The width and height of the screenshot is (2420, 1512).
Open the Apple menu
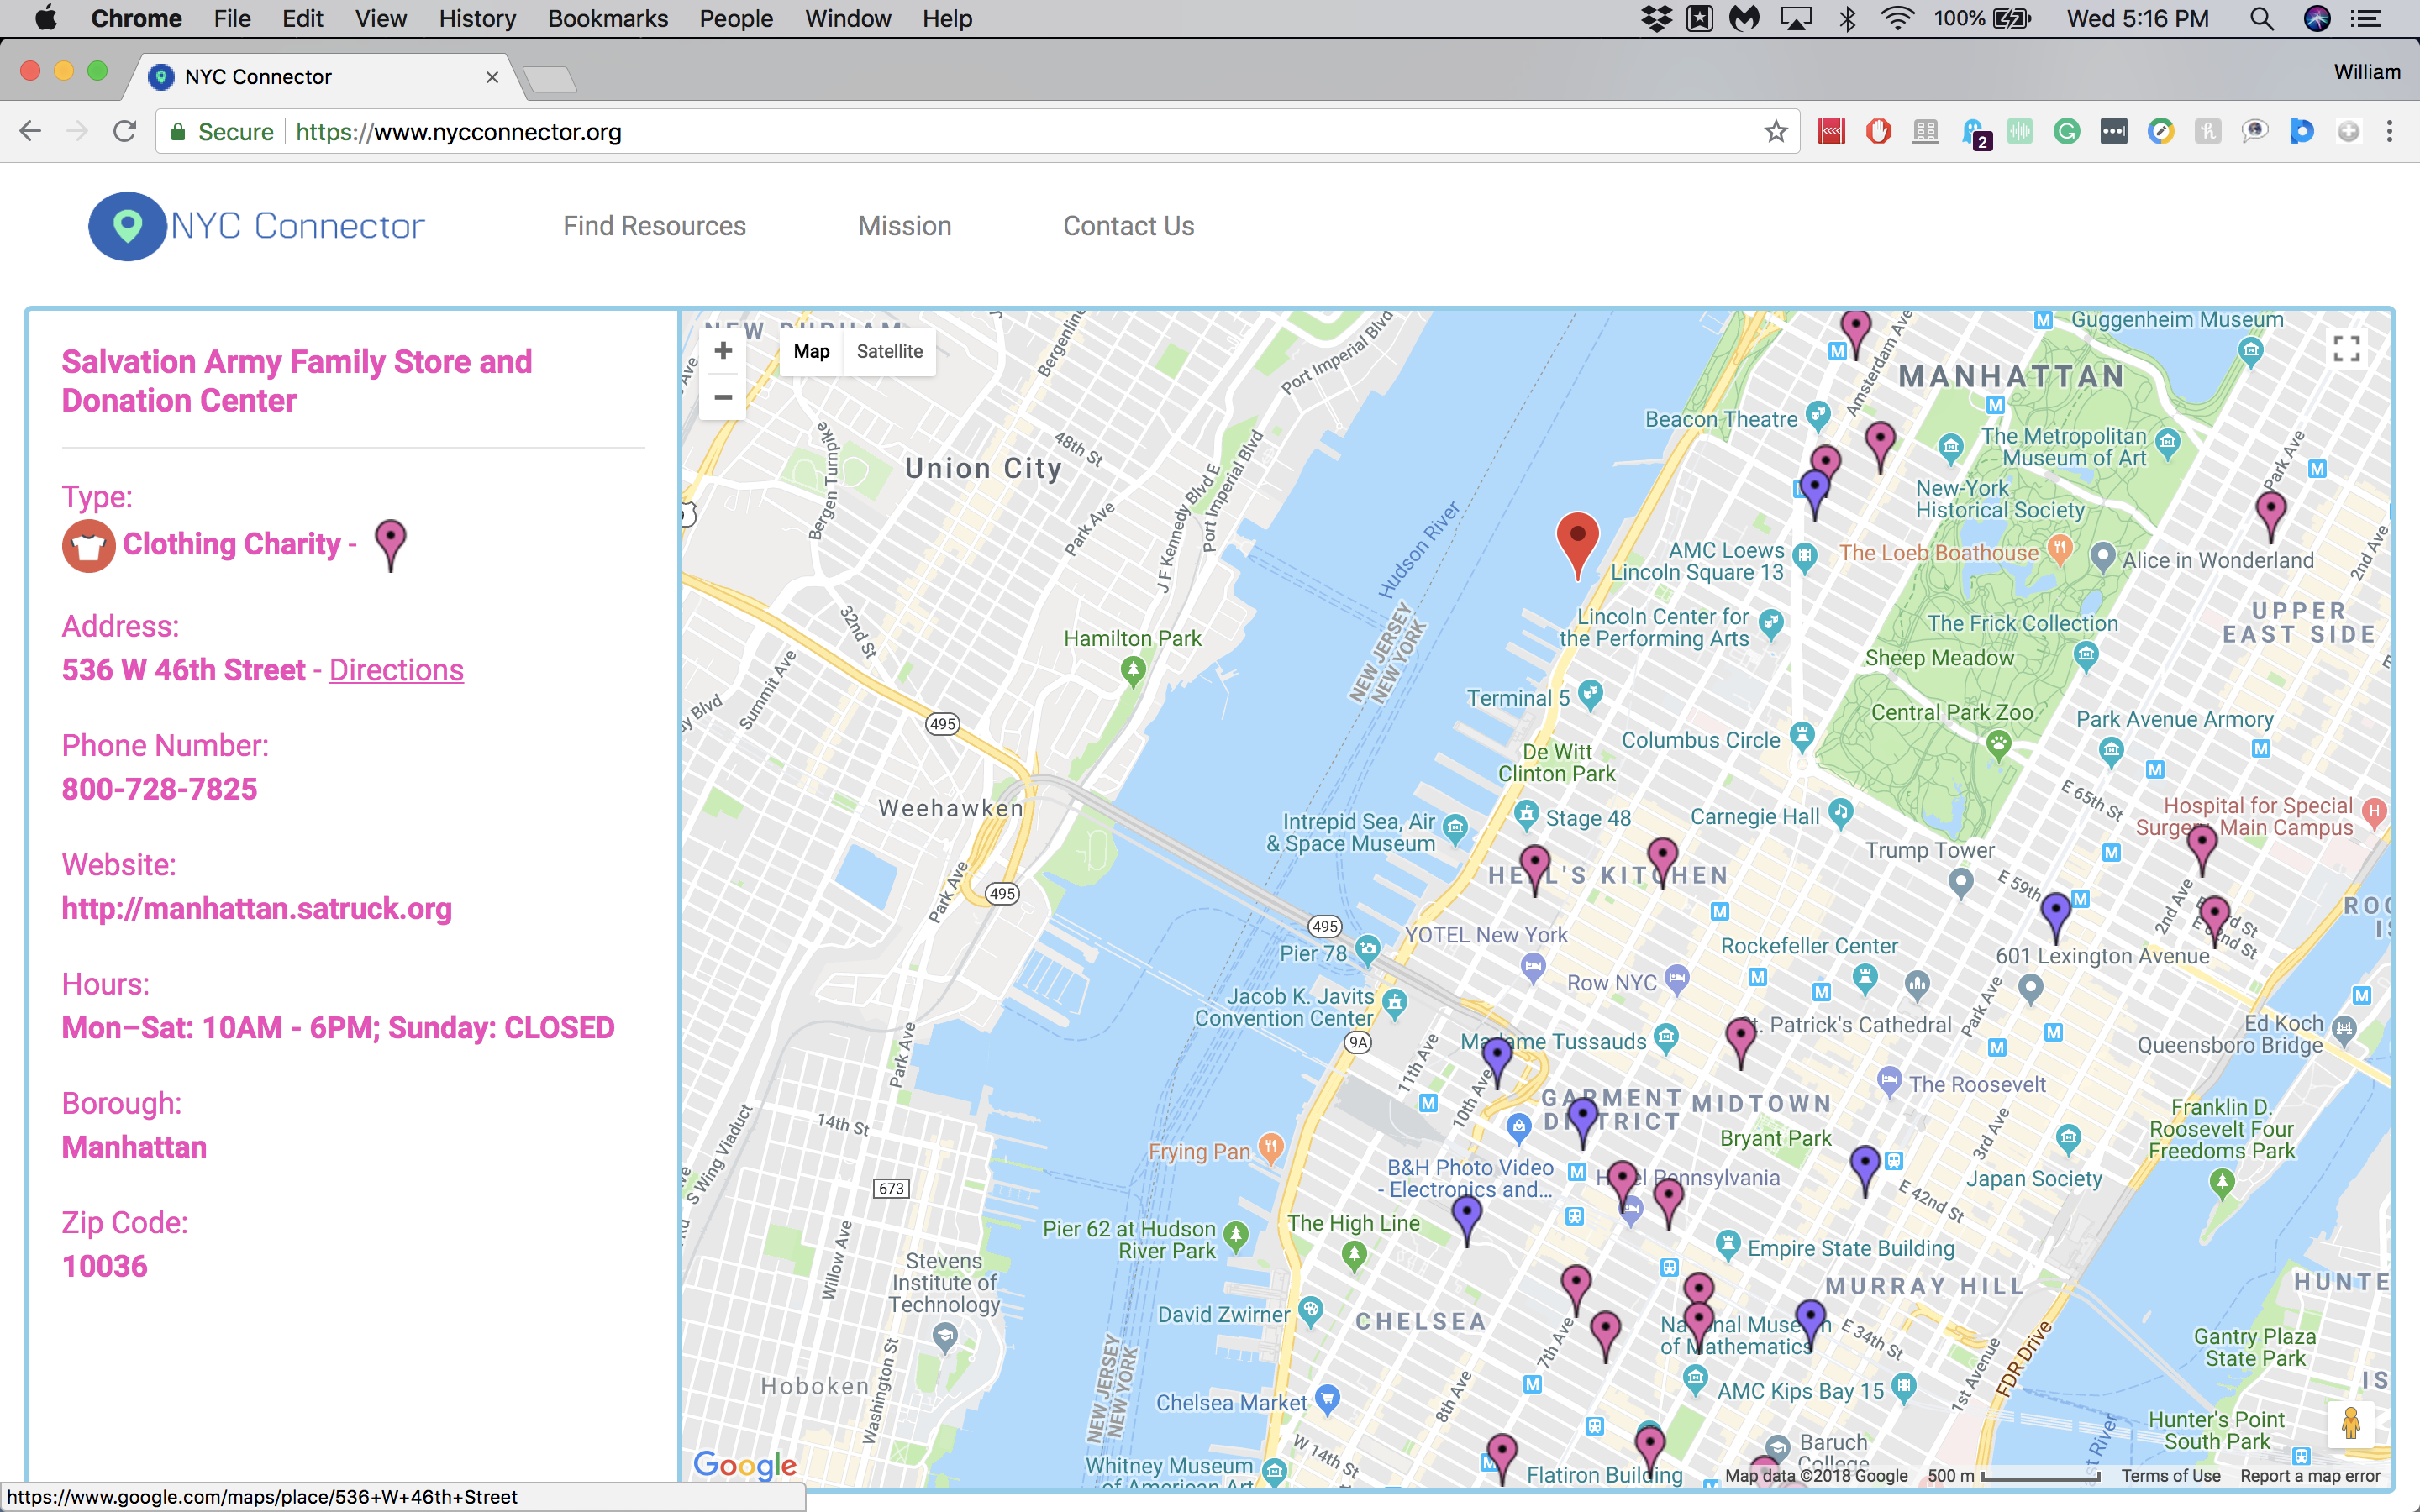47,18
